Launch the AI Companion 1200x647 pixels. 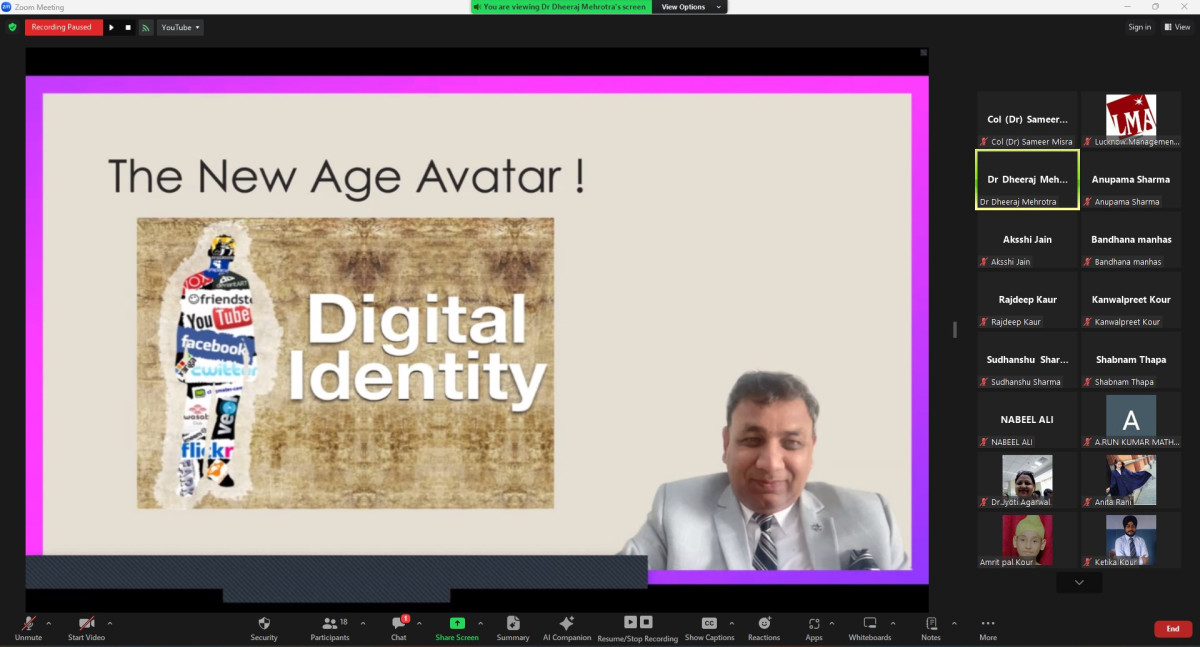(x=567, y=628)
